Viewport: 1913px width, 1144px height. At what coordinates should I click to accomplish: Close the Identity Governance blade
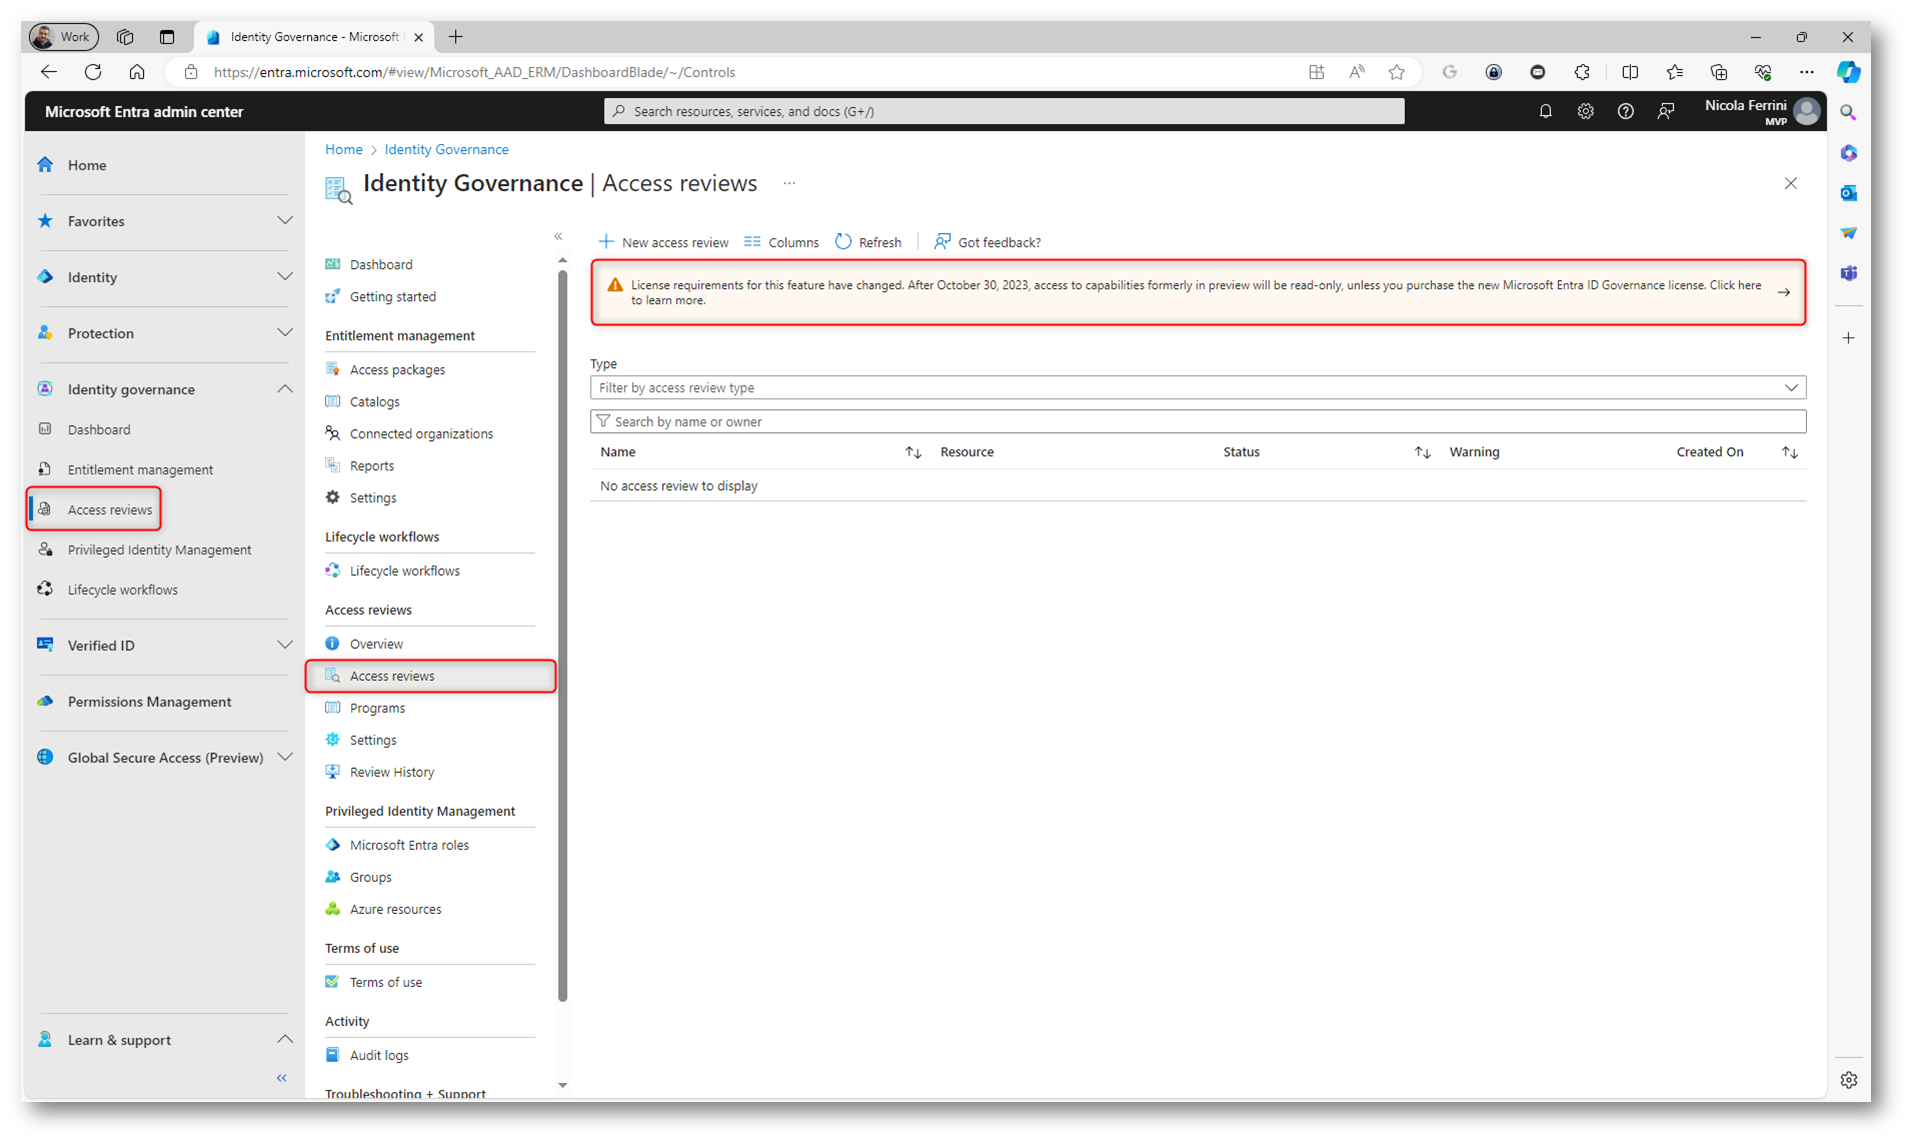point(1790,183)
